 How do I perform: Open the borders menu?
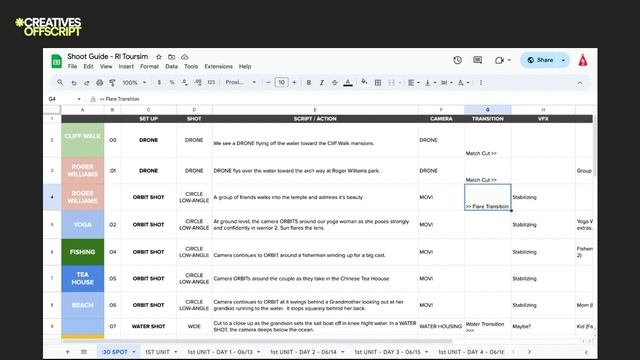[x=378, y=82]
